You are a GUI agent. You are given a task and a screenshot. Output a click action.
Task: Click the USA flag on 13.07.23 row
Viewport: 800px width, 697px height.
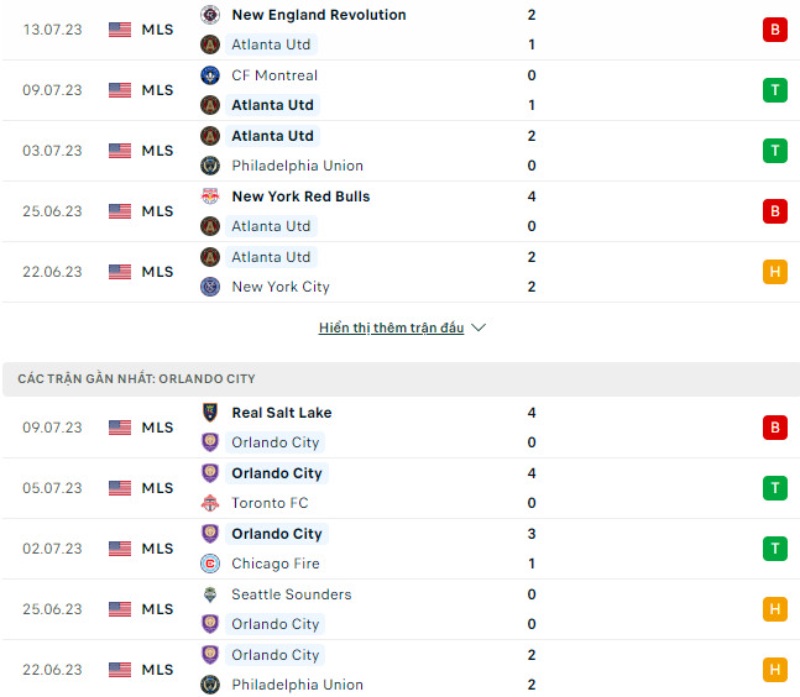120,30
